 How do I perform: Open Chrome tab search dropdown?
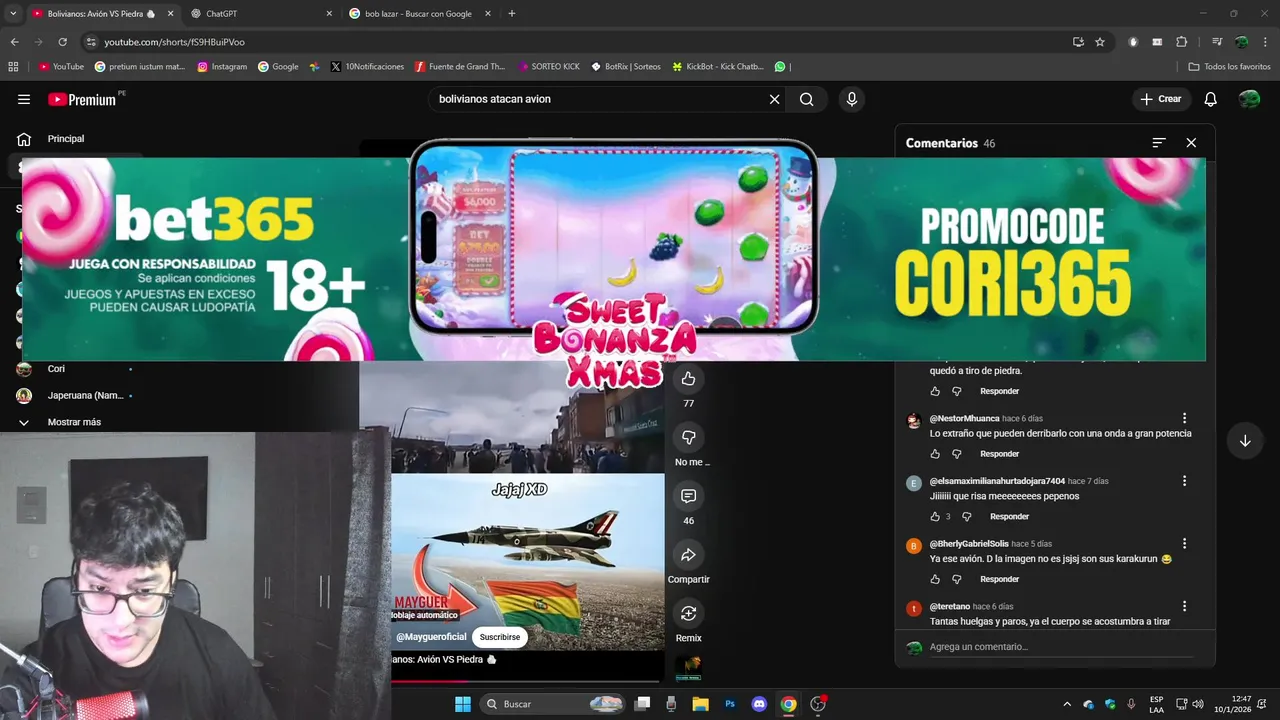click(x=13, y=14)
